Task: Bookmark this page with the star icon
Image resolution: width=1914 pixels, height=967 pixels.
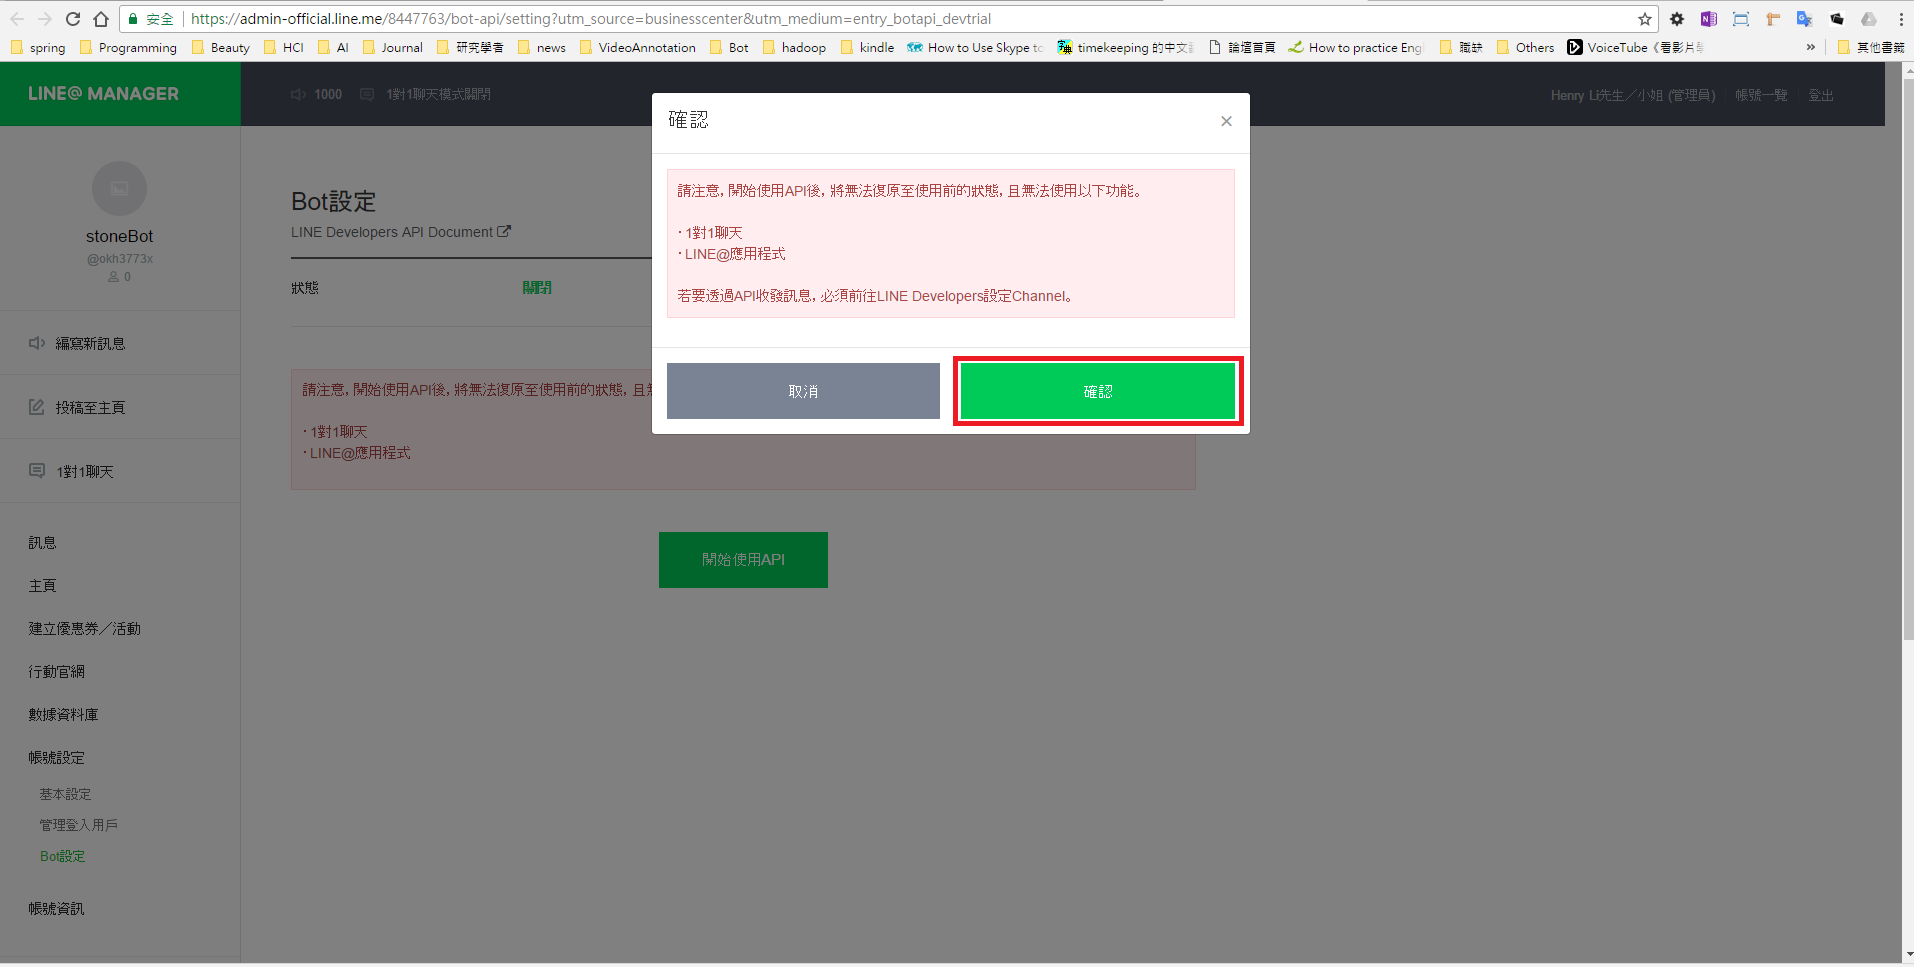Action: [x=1645, y=19]
